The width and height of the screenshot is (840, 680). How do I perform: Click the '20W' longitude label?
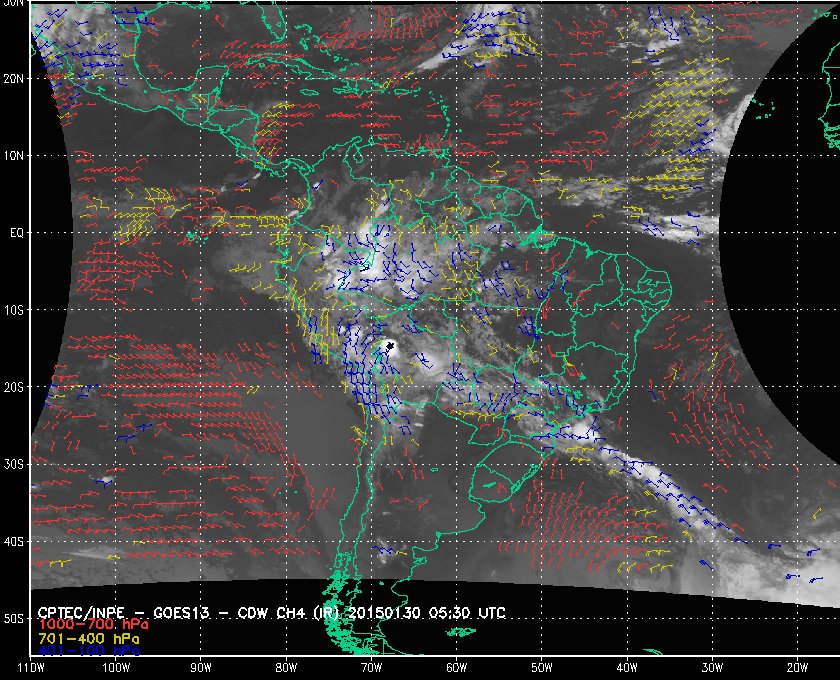click(797, 668)
